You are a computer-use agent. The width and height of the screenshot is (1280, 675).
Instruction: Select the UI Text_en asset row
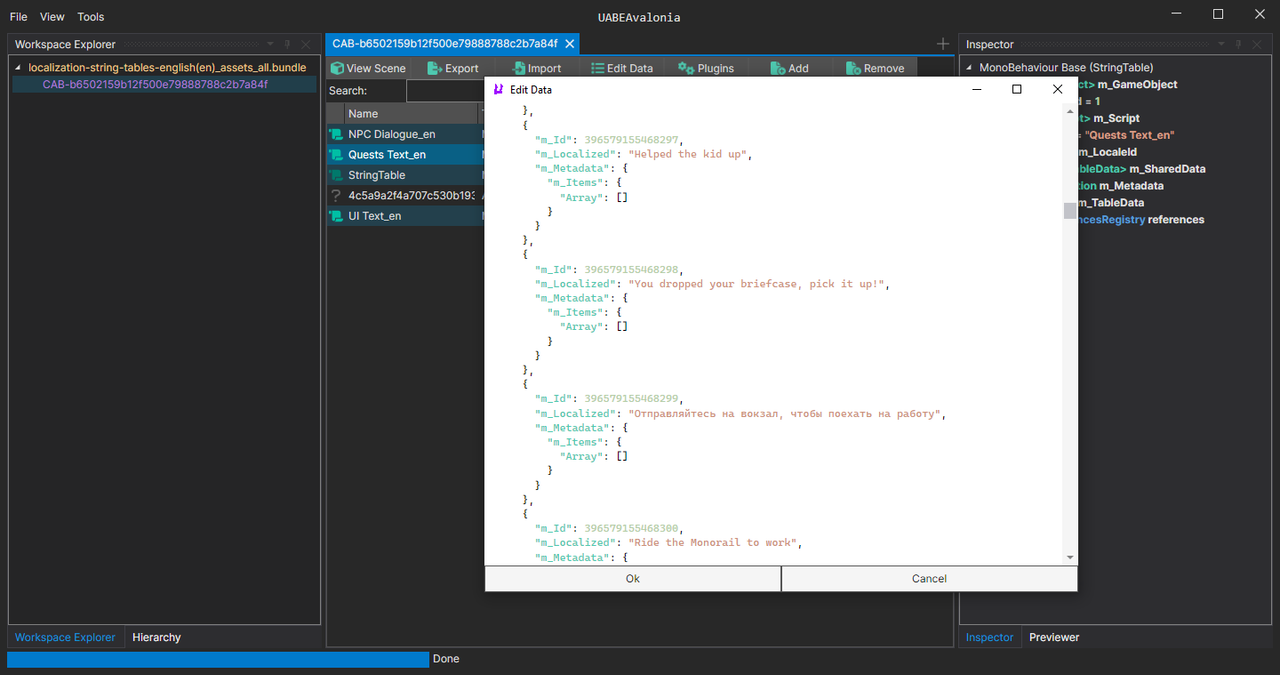pyautogui.click(x=405, y=216)
